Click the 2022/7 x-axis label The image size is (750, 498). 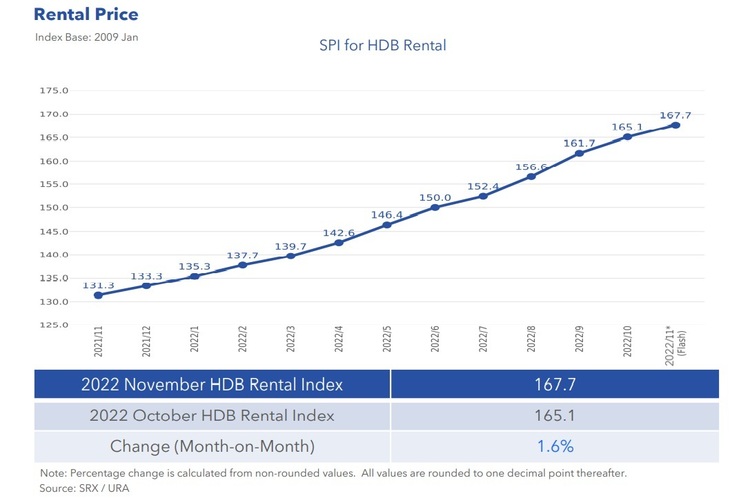[483, 339]
